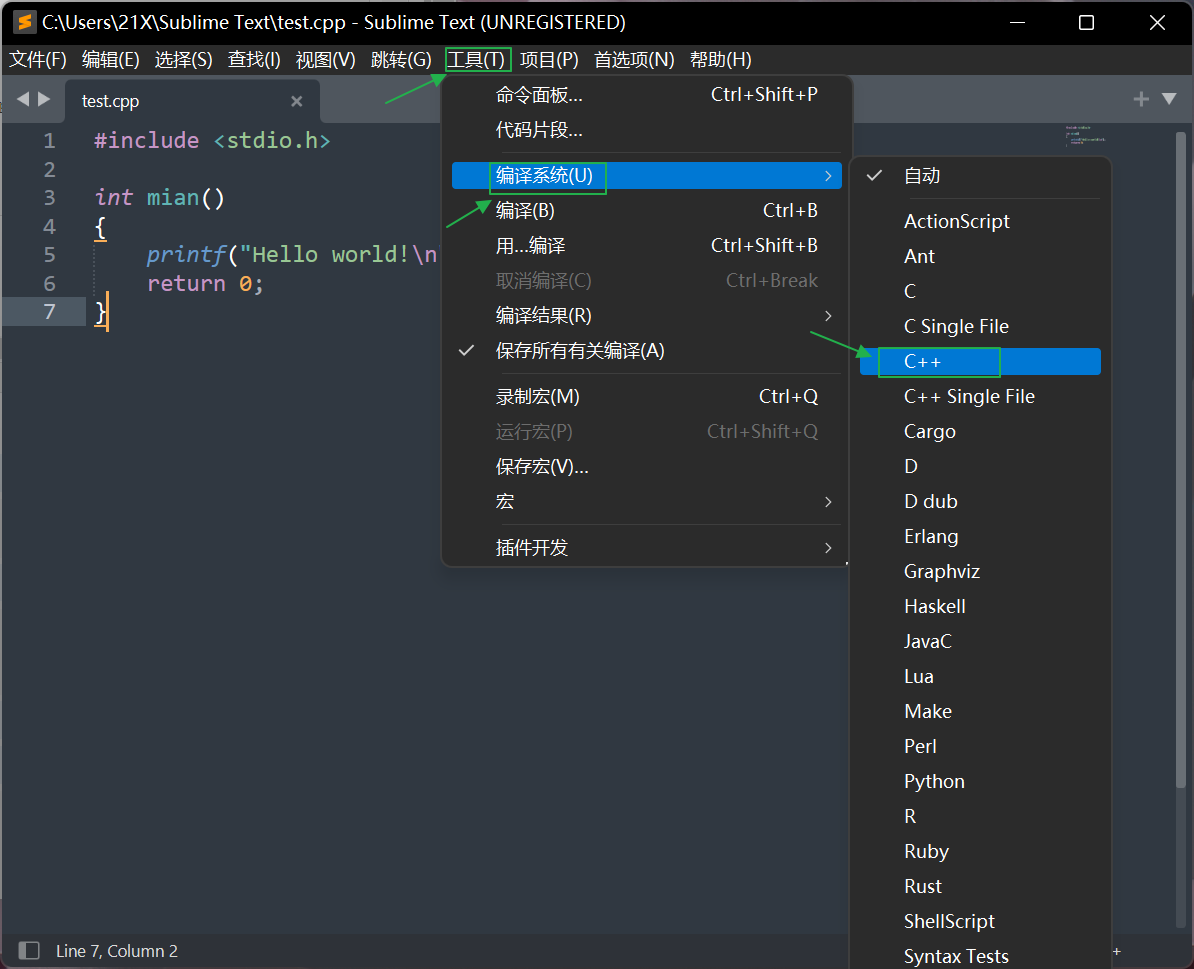This screenshot has width=1194, height=969.
Task: Open the 项目(P) menu
Action: [549, 59]
